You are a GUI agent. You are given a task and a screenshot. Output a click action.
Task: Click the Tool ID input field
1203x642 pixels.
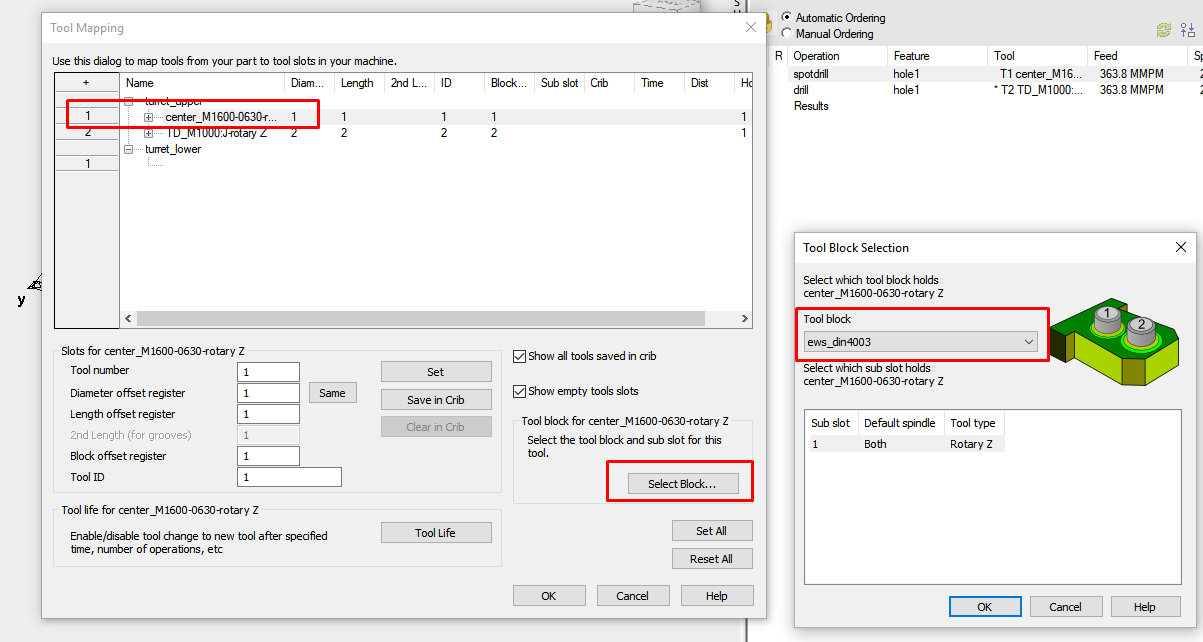[289, 477]
